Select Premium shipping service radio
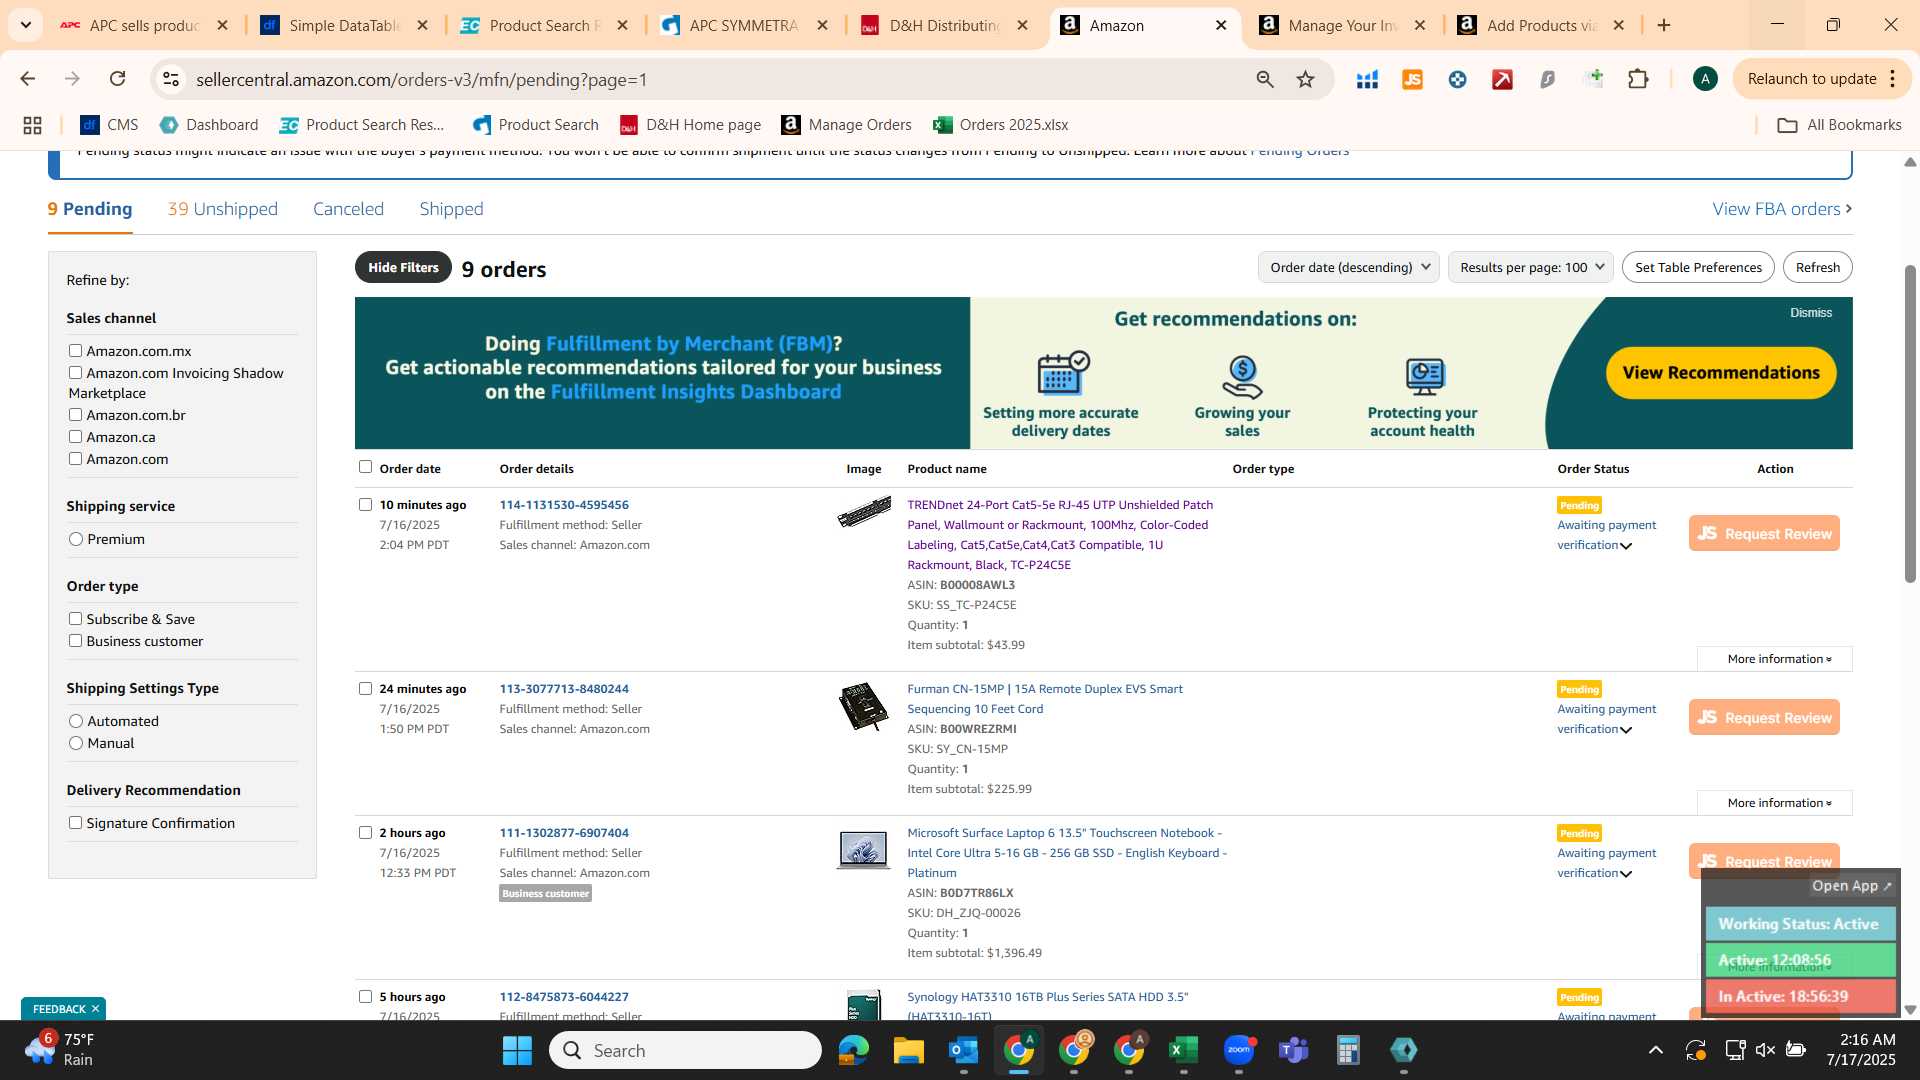Screen dimensions: 1920x1080 click(x=76, y=539)
